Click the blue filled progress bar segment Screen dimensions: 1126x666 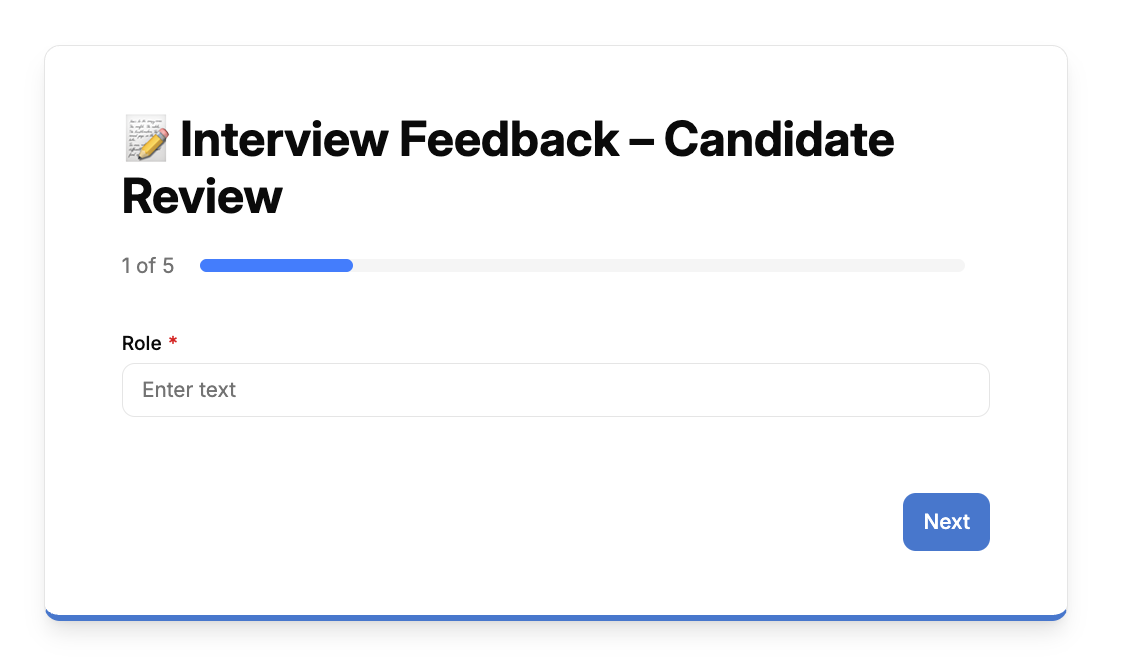276,266
